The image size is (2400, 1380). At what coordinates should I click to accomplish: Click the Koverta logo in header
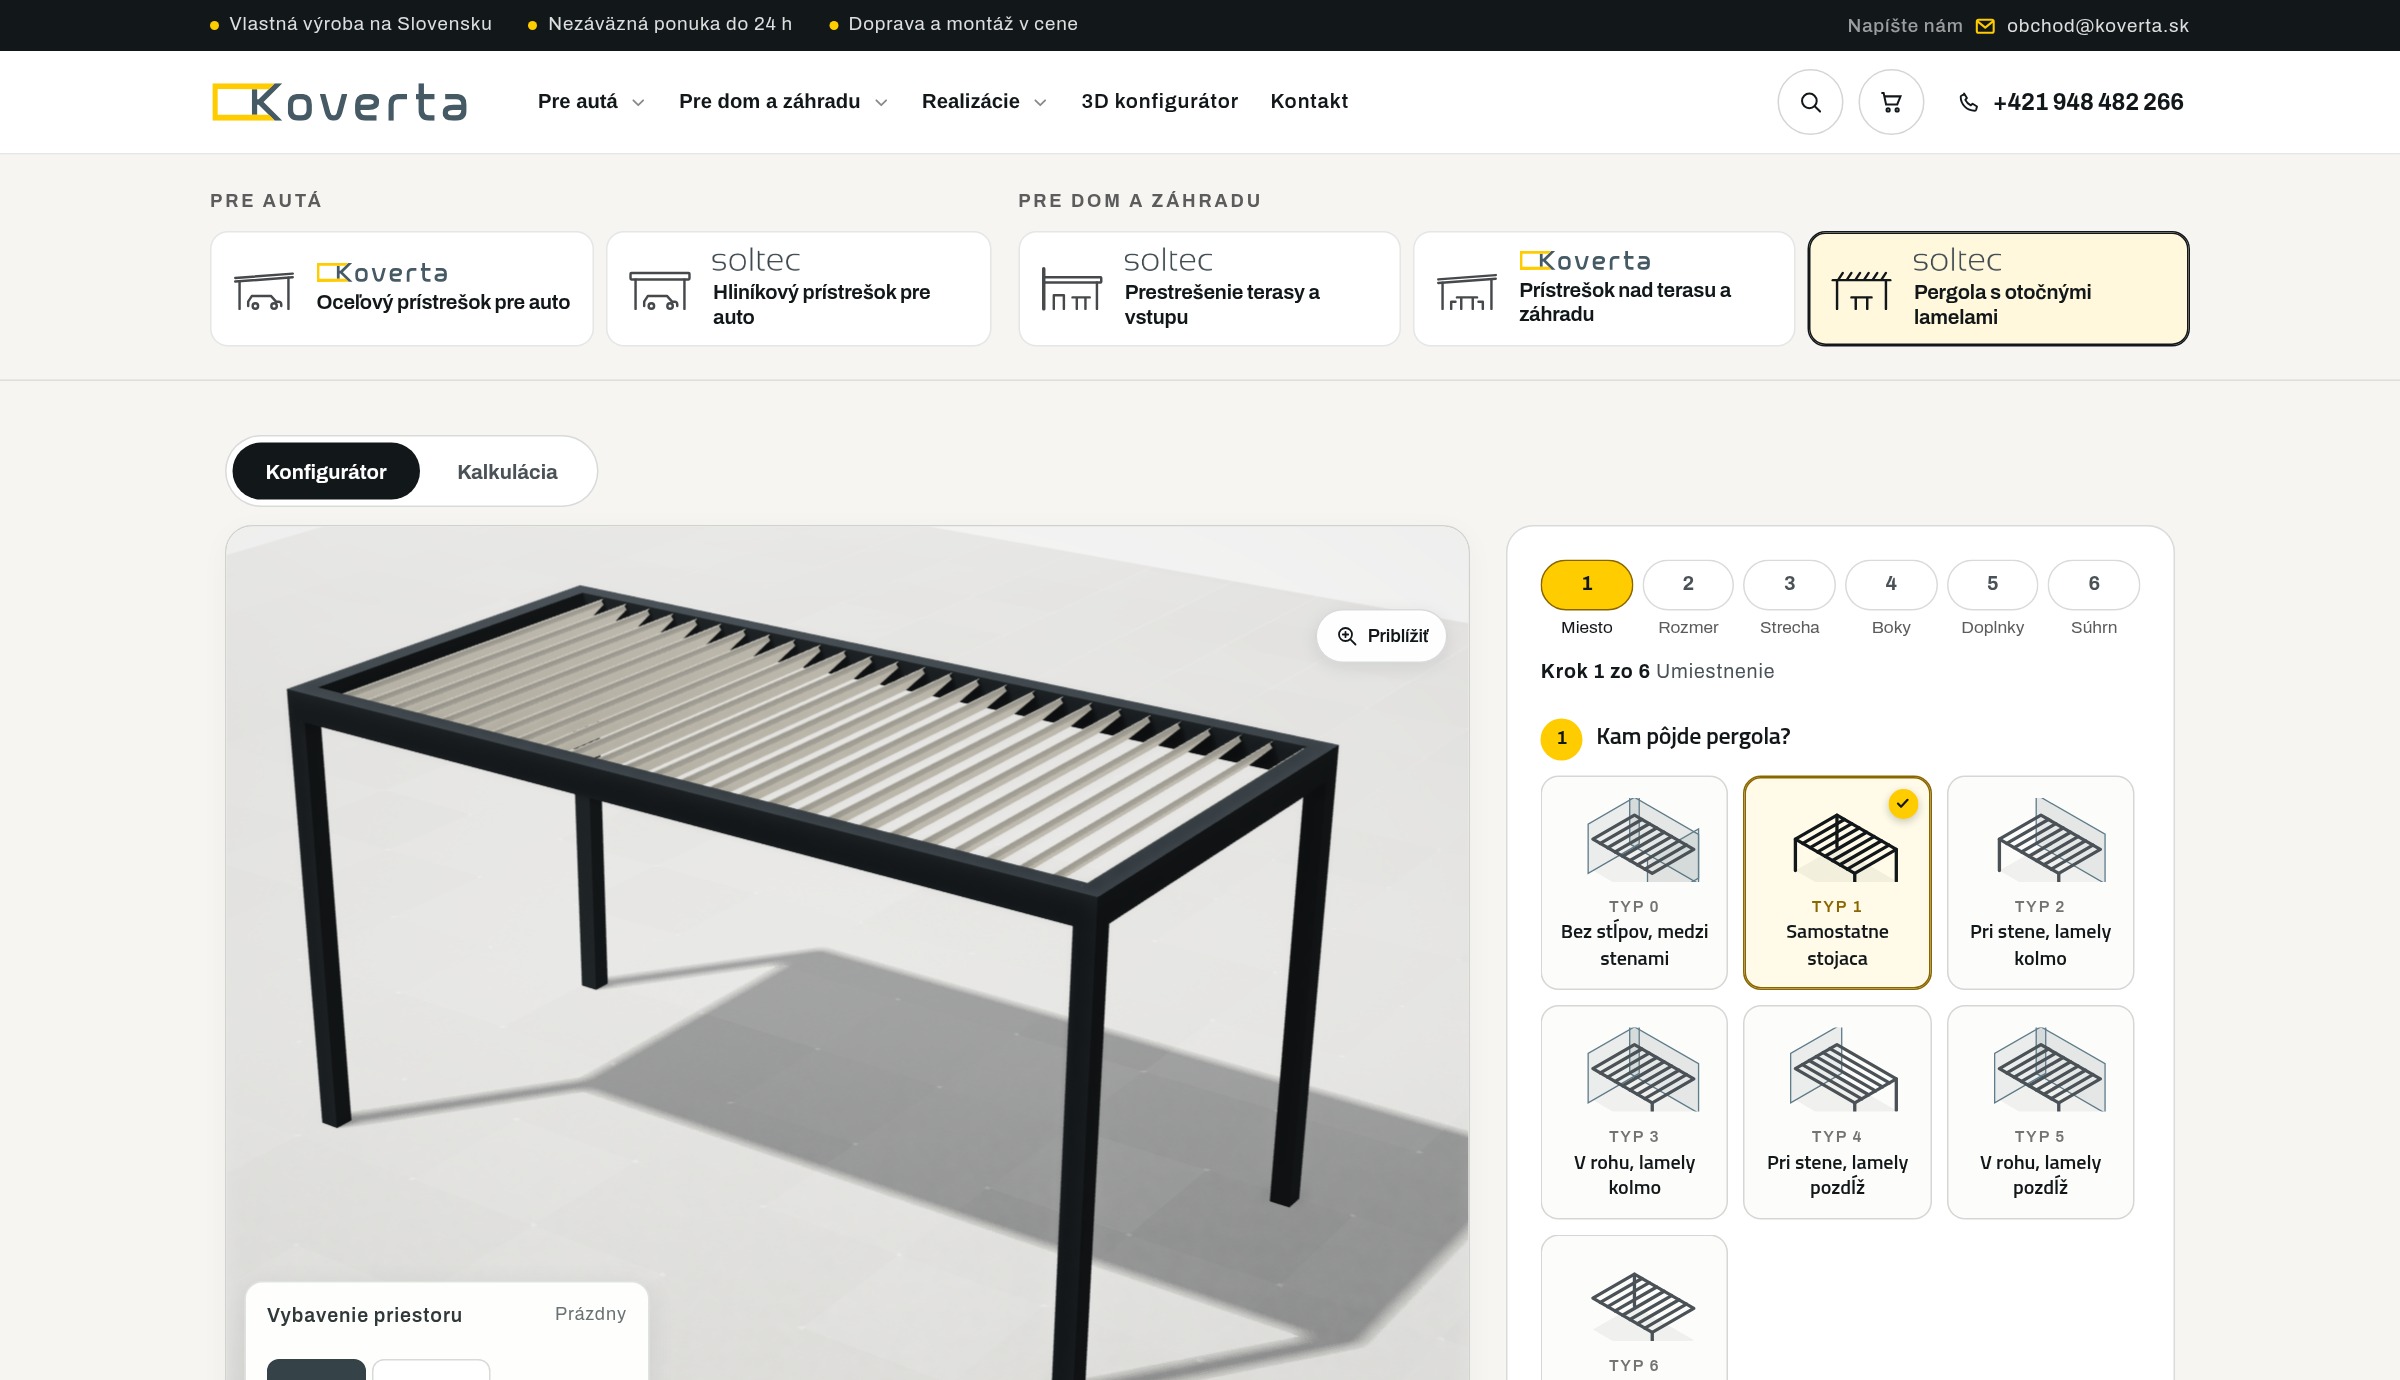point(339,102)
